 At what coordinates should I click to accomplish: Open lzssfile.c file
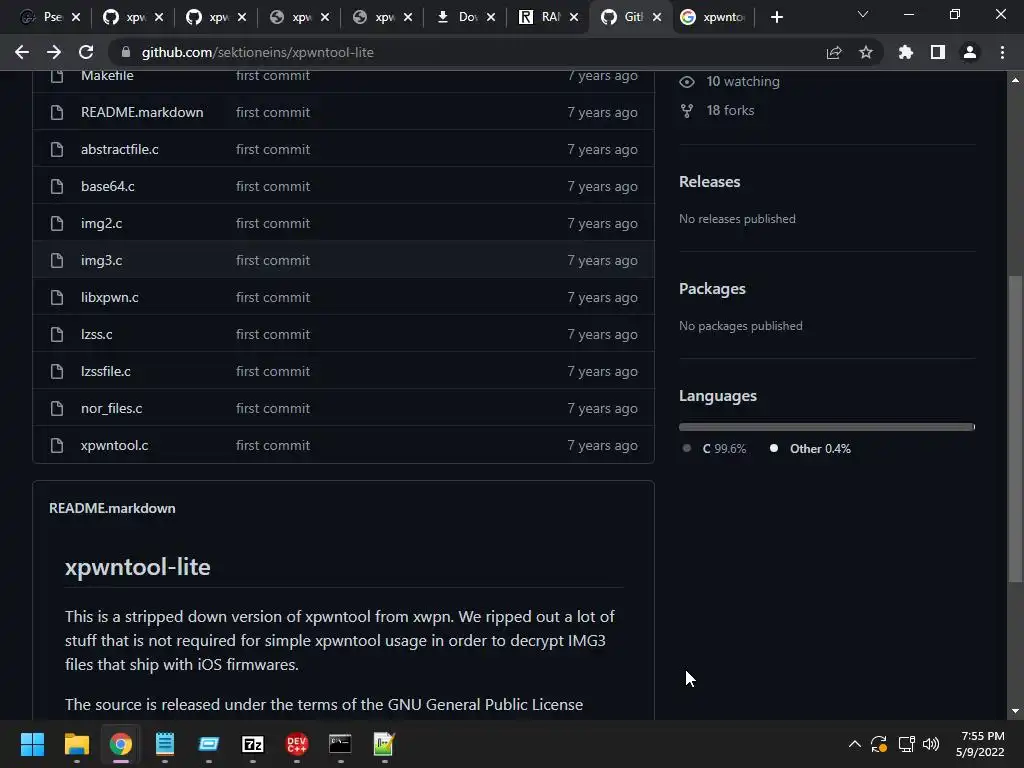(106, 372)
